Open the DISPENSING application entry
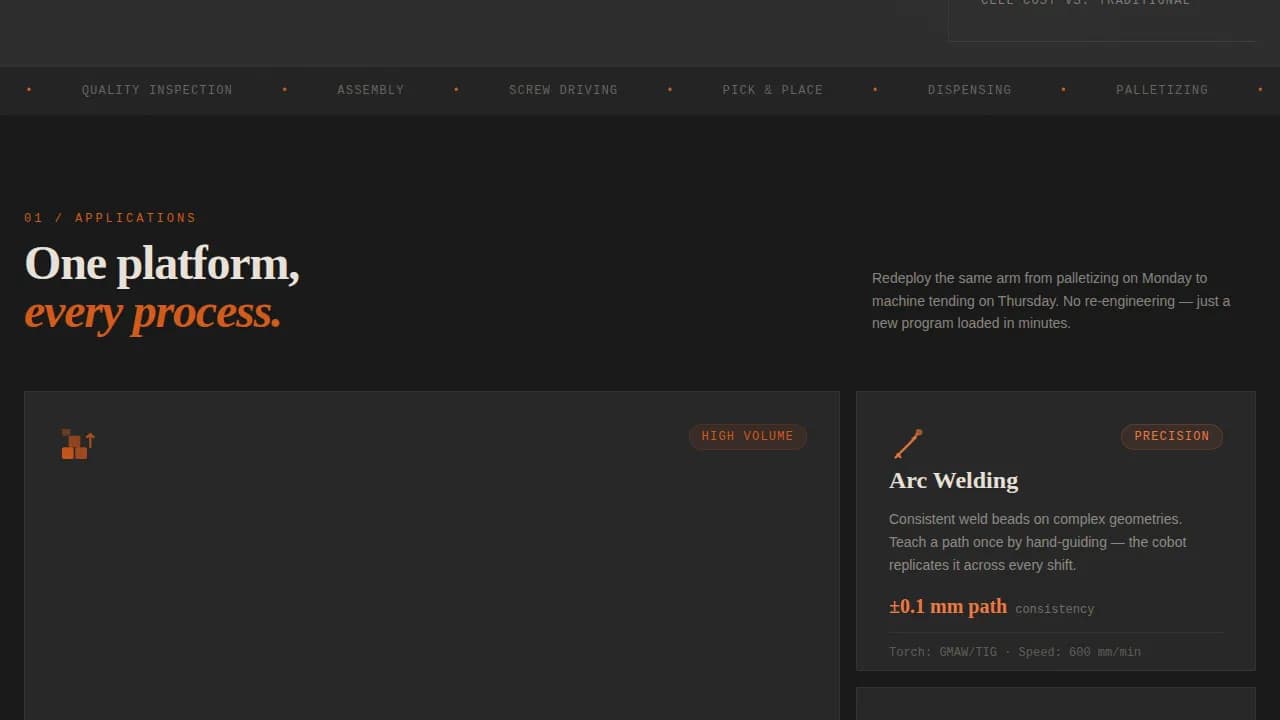 969,90
